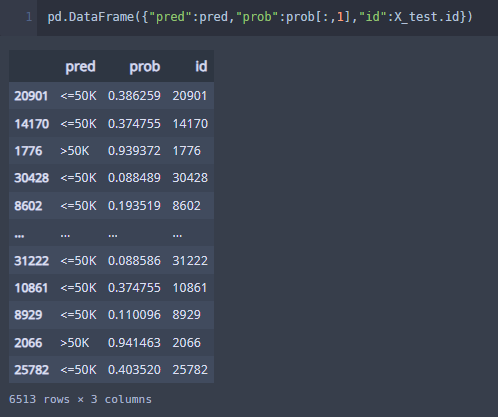The width and height of the screenshot is (498, 417).
Task: Click prob value 0.088586
Action: pyautogui.click(x=134, y=261)
